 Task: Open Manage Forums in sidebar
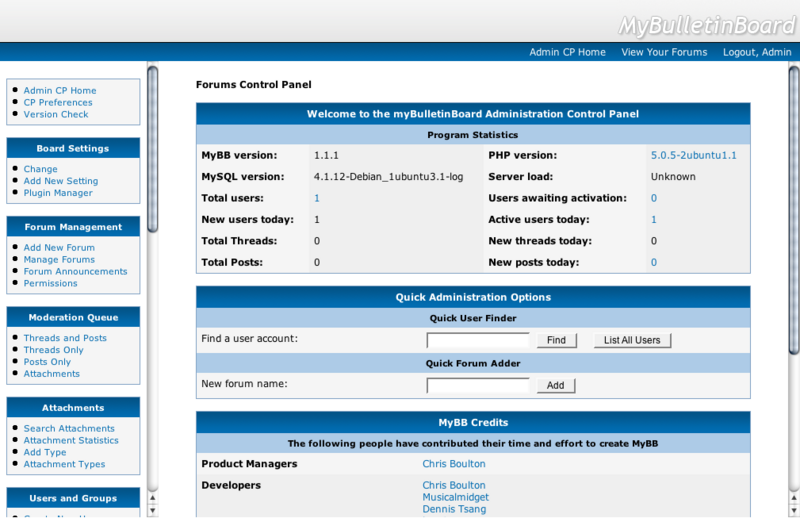coord(59,260)
